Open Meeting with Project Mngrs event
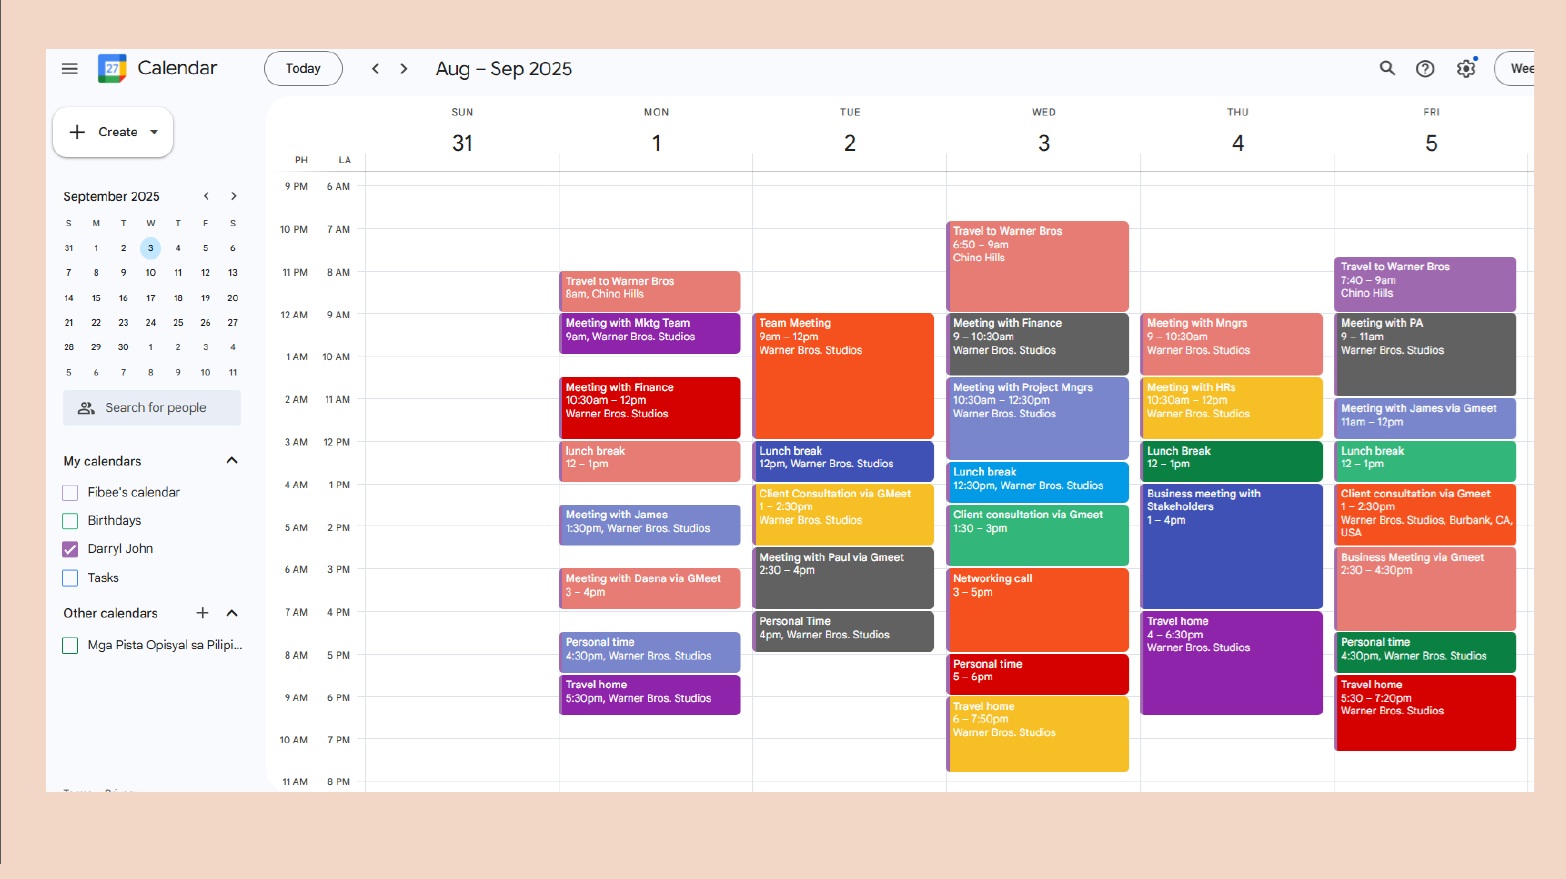Viewport: 1566px width, 879px height. click(1038, 418)
